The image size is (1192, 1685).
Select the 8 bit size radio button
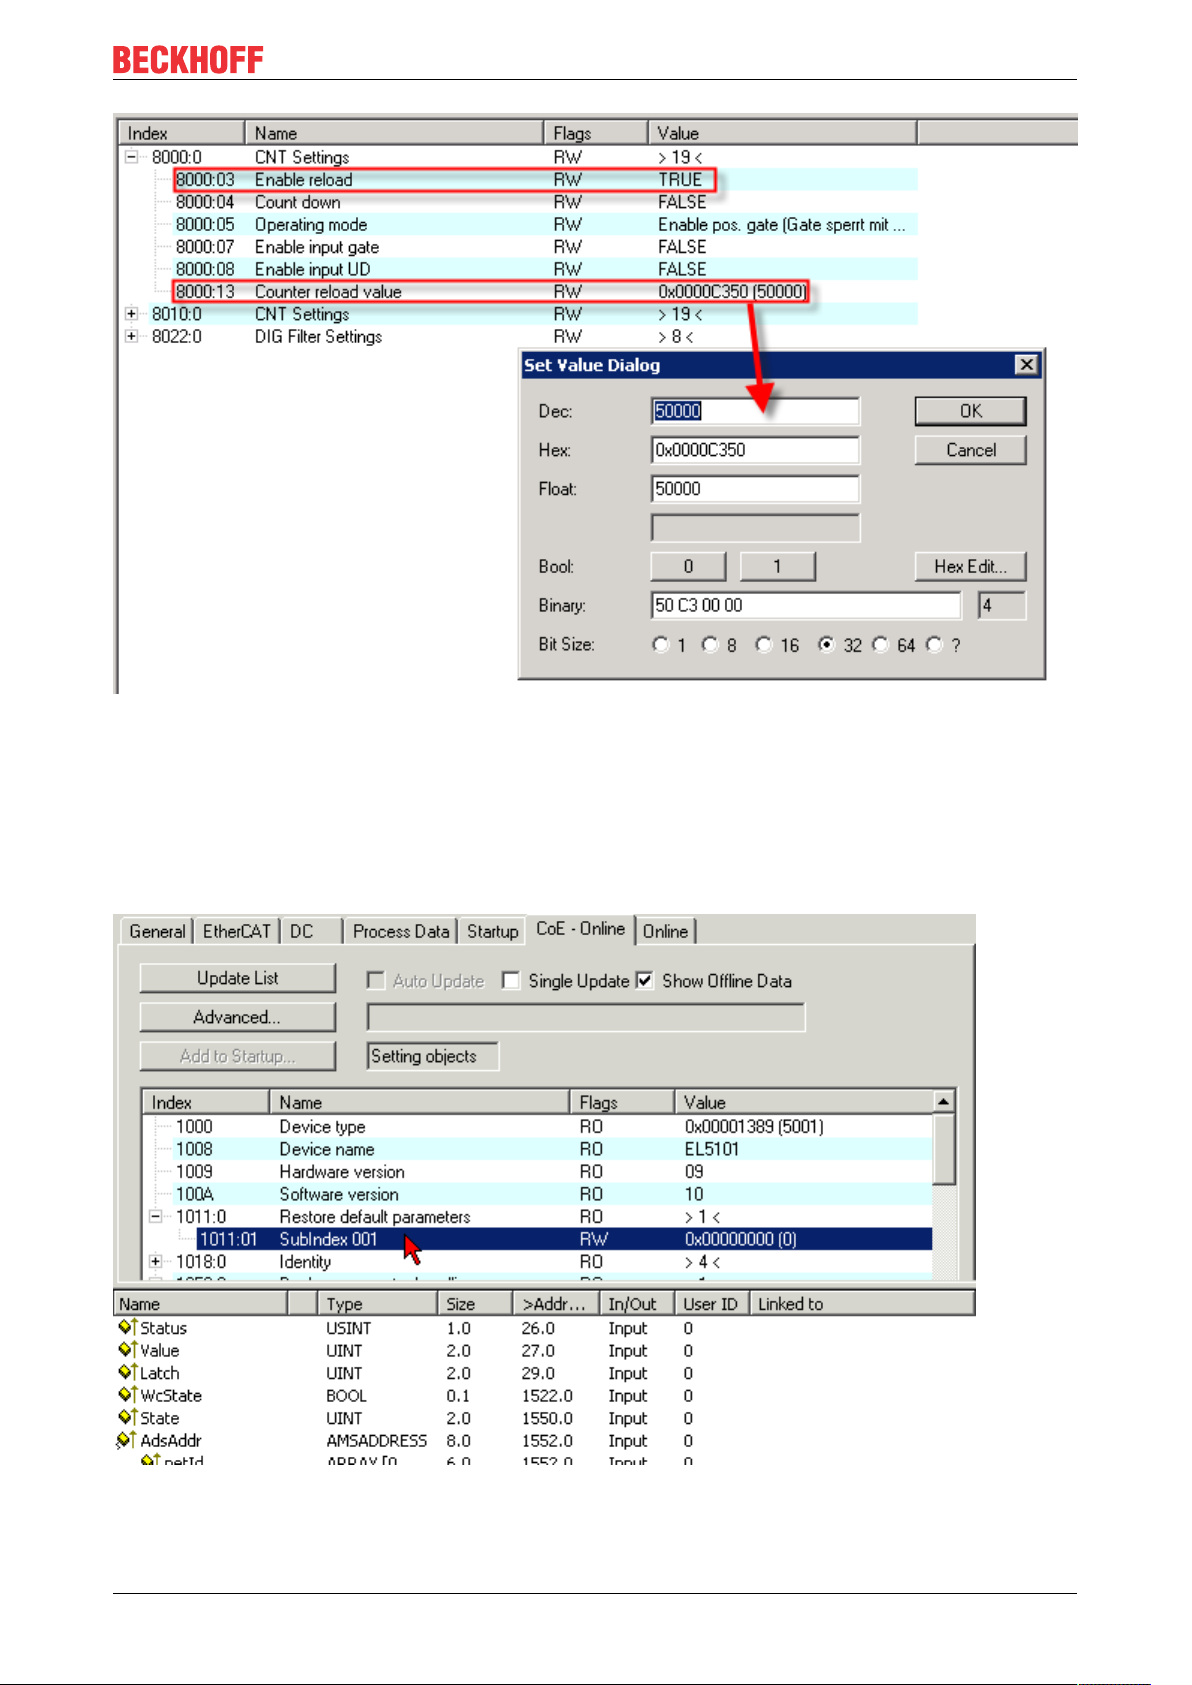coord(710,645)
